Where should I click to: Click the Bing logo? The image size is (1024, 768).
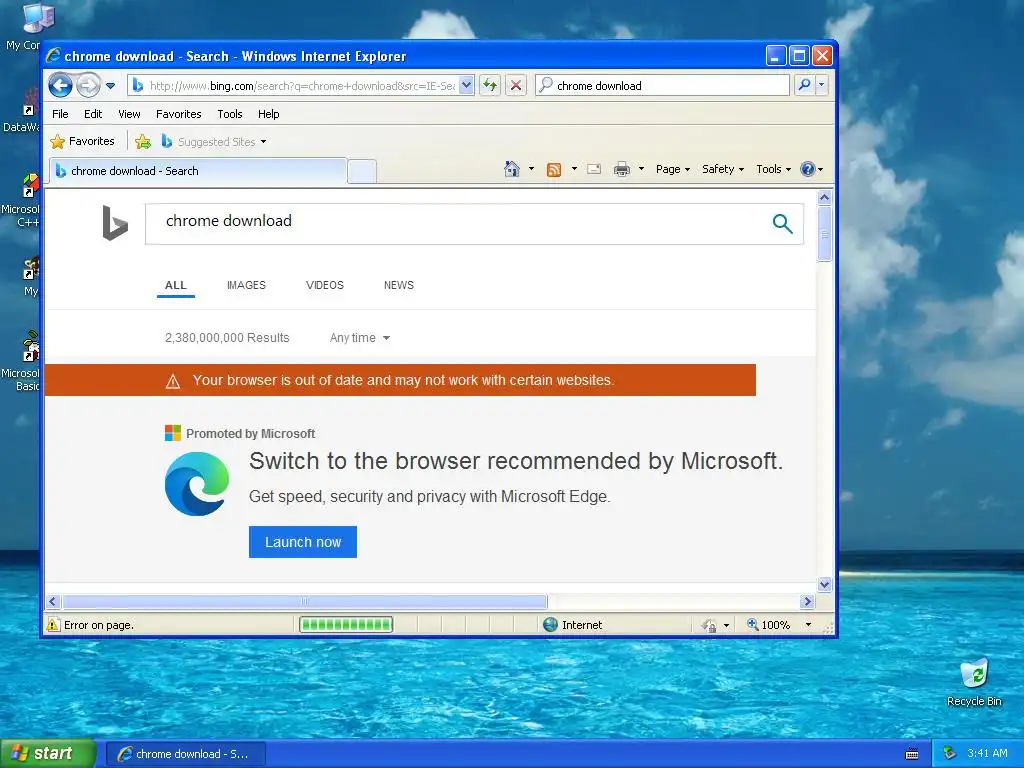[115, 223]
